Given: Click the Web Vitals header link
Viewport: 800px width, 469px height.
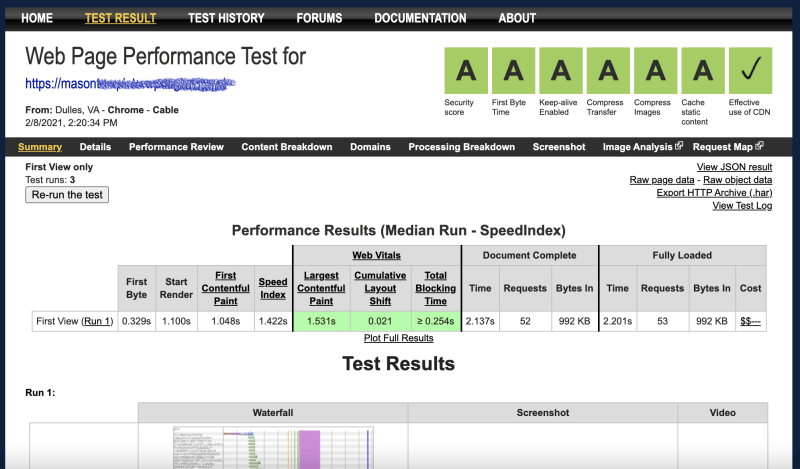Looking at the screenshot, I should [x=377, y=255].
